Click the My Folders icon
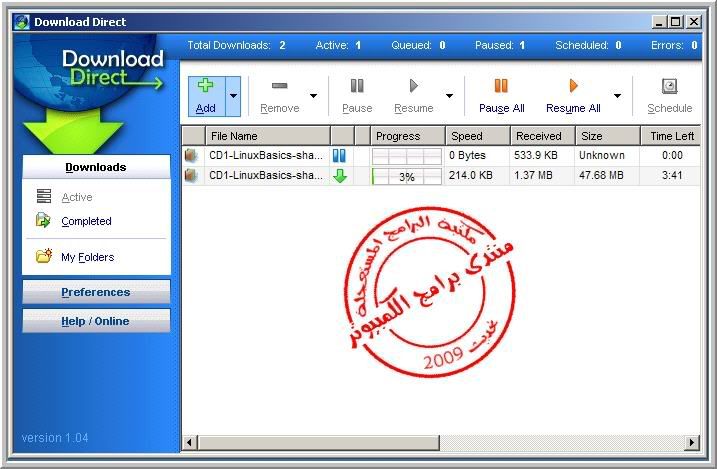Screen dimensions: 717x469 coord(44,256)
